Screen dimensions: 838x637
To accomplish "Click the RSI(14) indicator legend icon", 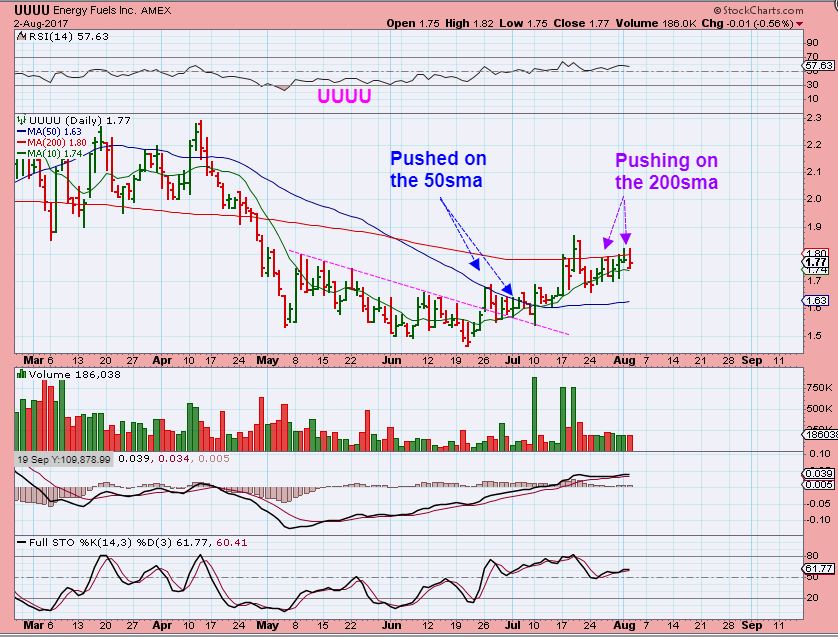I will tap(21, 36).
